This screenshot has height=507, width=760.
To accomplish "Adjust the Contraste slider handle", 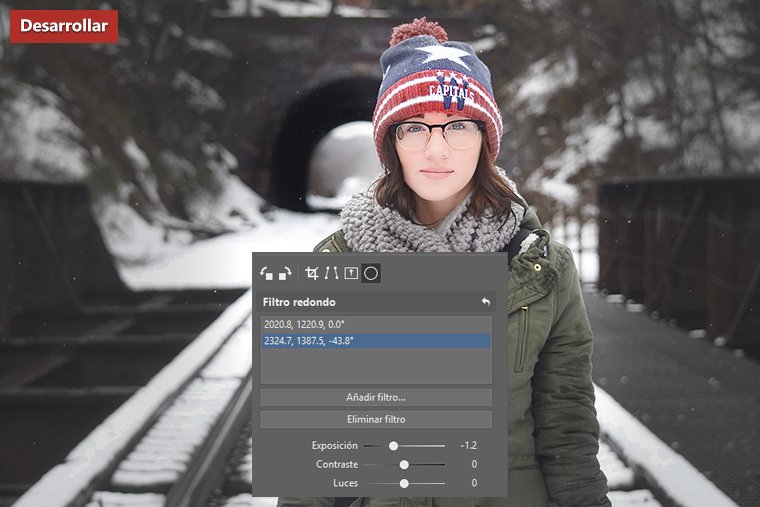I will point(404,464).
